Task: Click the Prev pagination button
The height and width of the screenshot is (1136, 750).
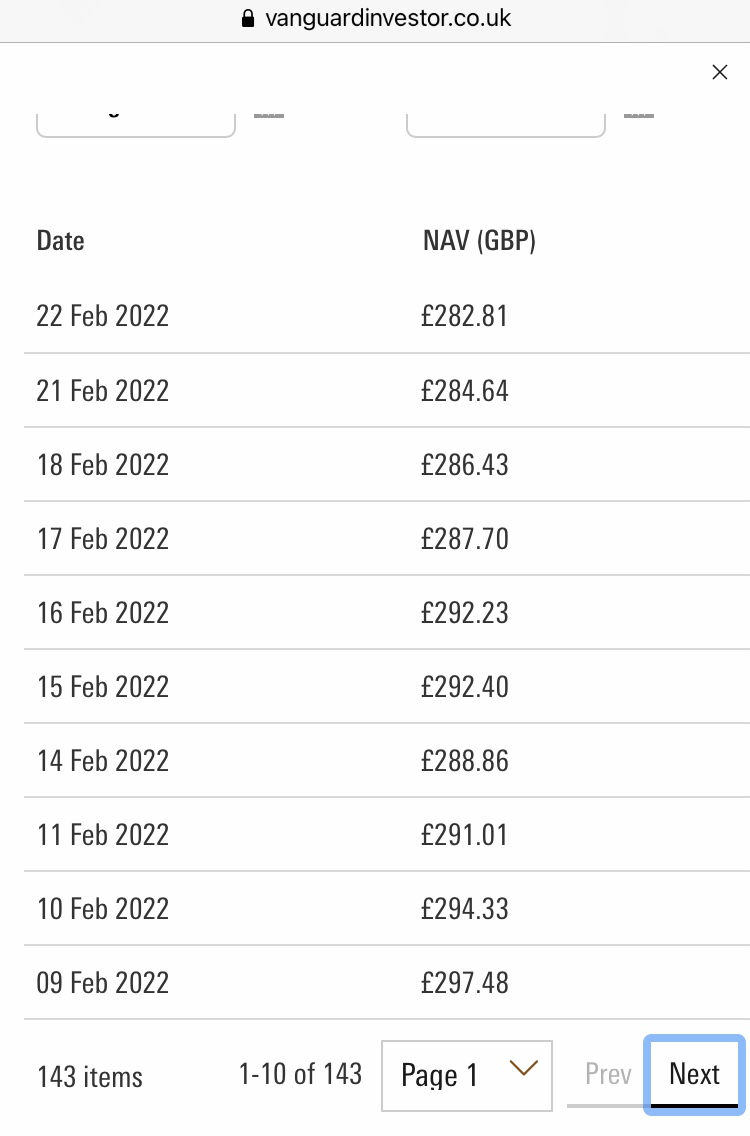Action: 608,1074
